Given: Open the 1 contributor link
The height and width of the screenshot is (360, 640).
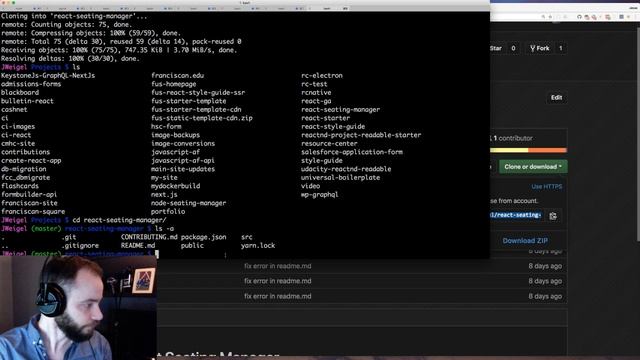Looking at the screenshot, I should click(513, 138).
